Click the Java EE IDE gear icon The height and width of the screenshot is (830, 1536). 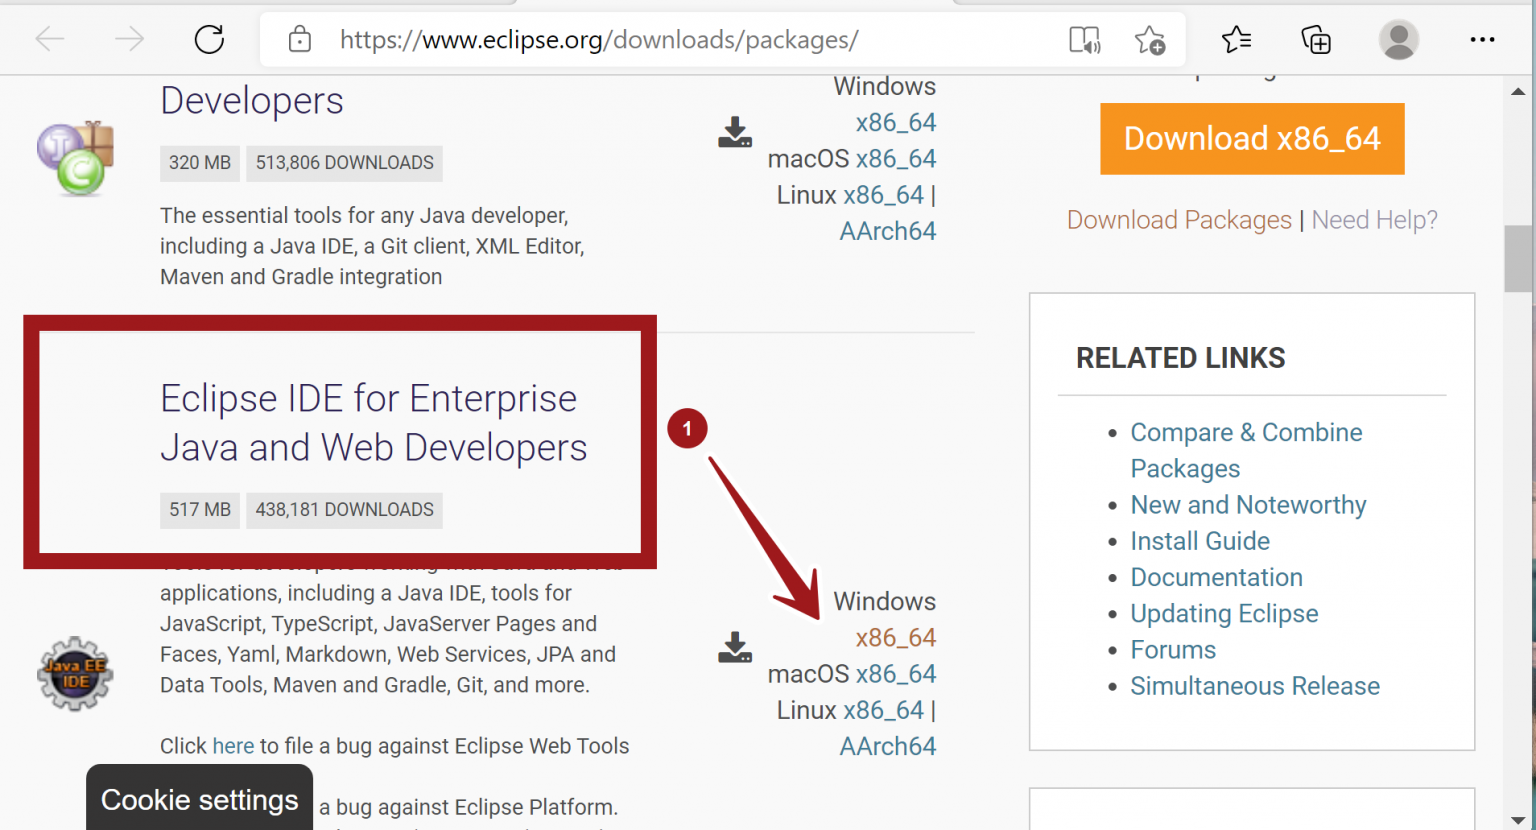coord(75,674)
